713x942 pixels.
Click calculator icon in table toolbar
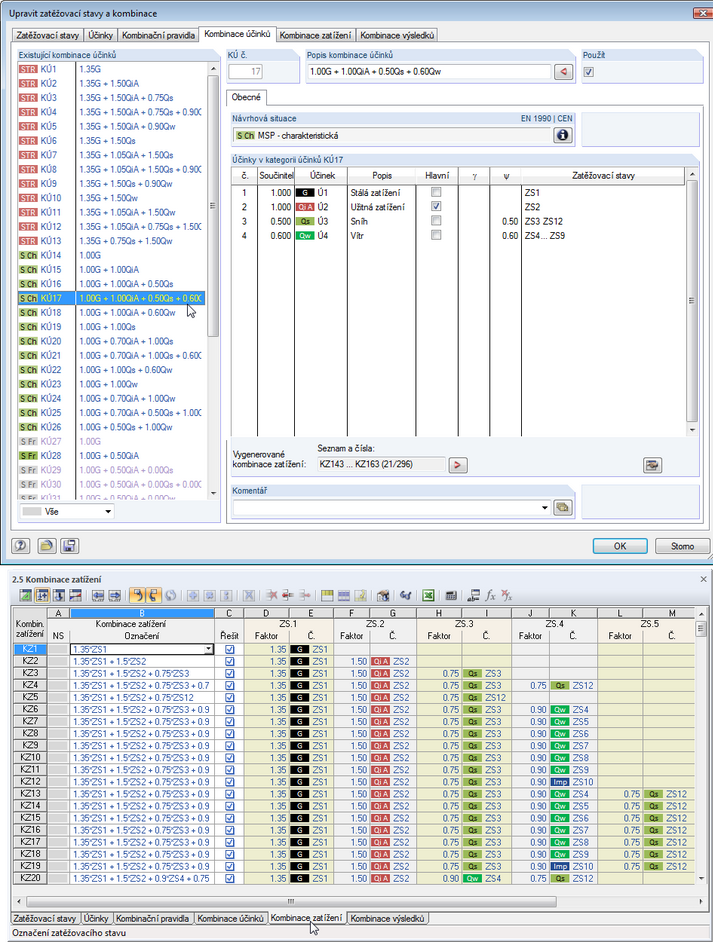pos(451,595)
